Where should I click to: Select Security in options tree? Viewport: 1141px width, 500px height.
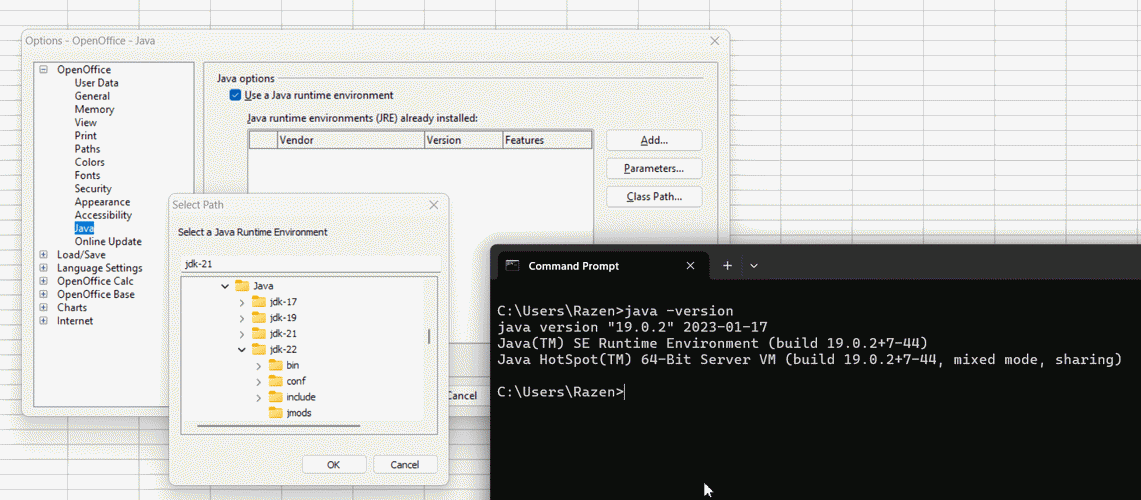93,189
